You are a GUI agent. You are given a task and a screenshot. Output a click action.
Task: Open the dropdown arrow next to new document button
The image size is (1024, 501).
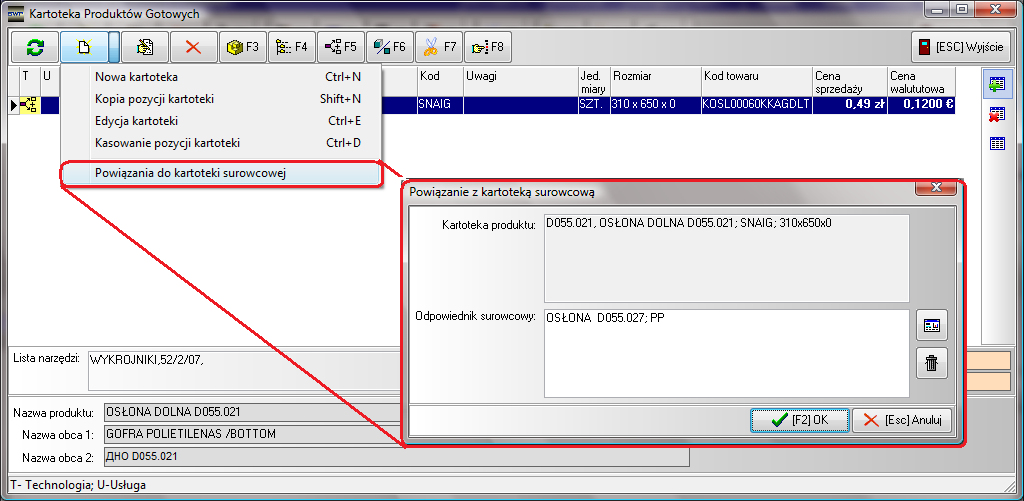pos(114,47)
